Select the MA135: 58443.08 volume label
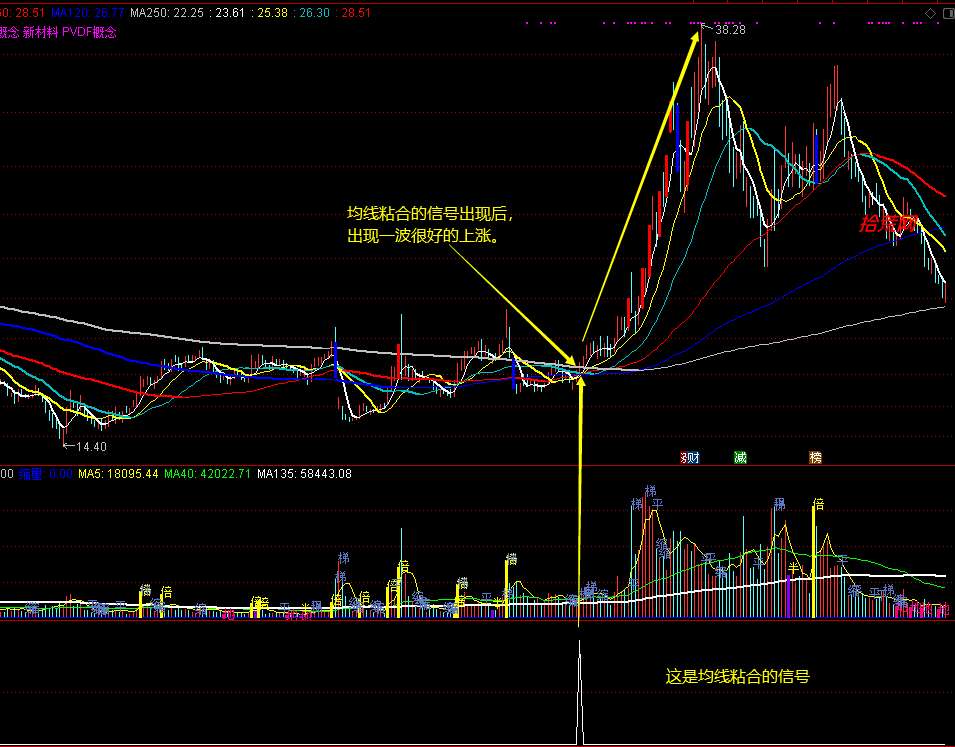The image size is (955, 747). [304, 473]
